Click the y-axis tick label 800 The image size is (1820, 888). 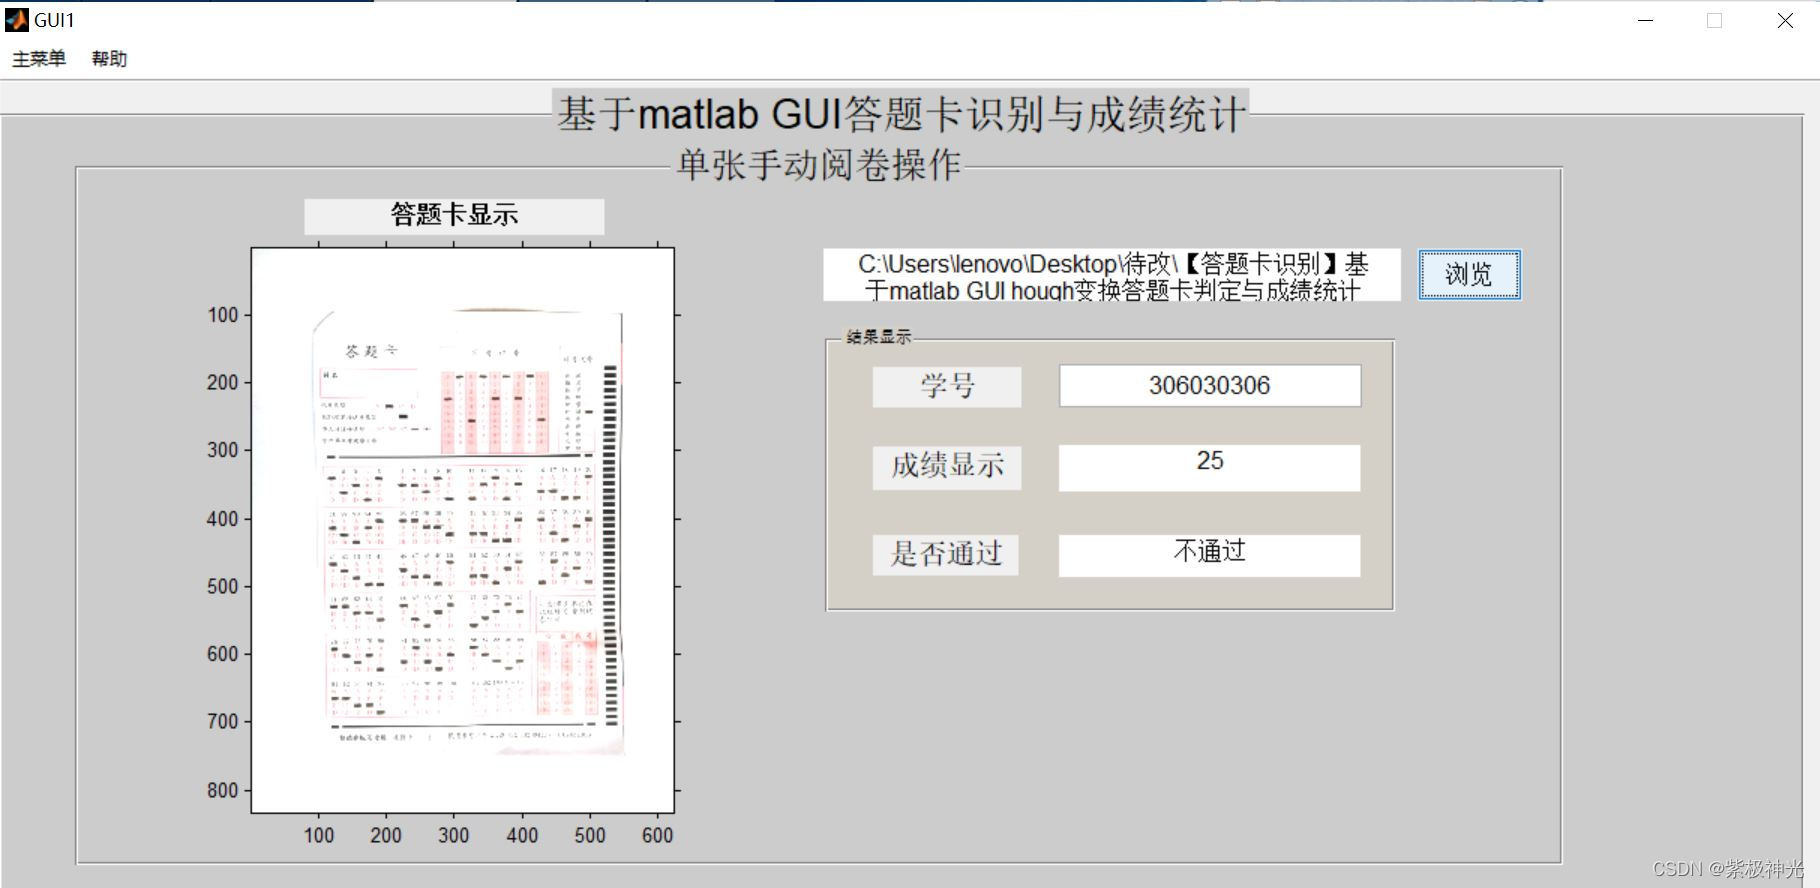[x=222, y=790]
